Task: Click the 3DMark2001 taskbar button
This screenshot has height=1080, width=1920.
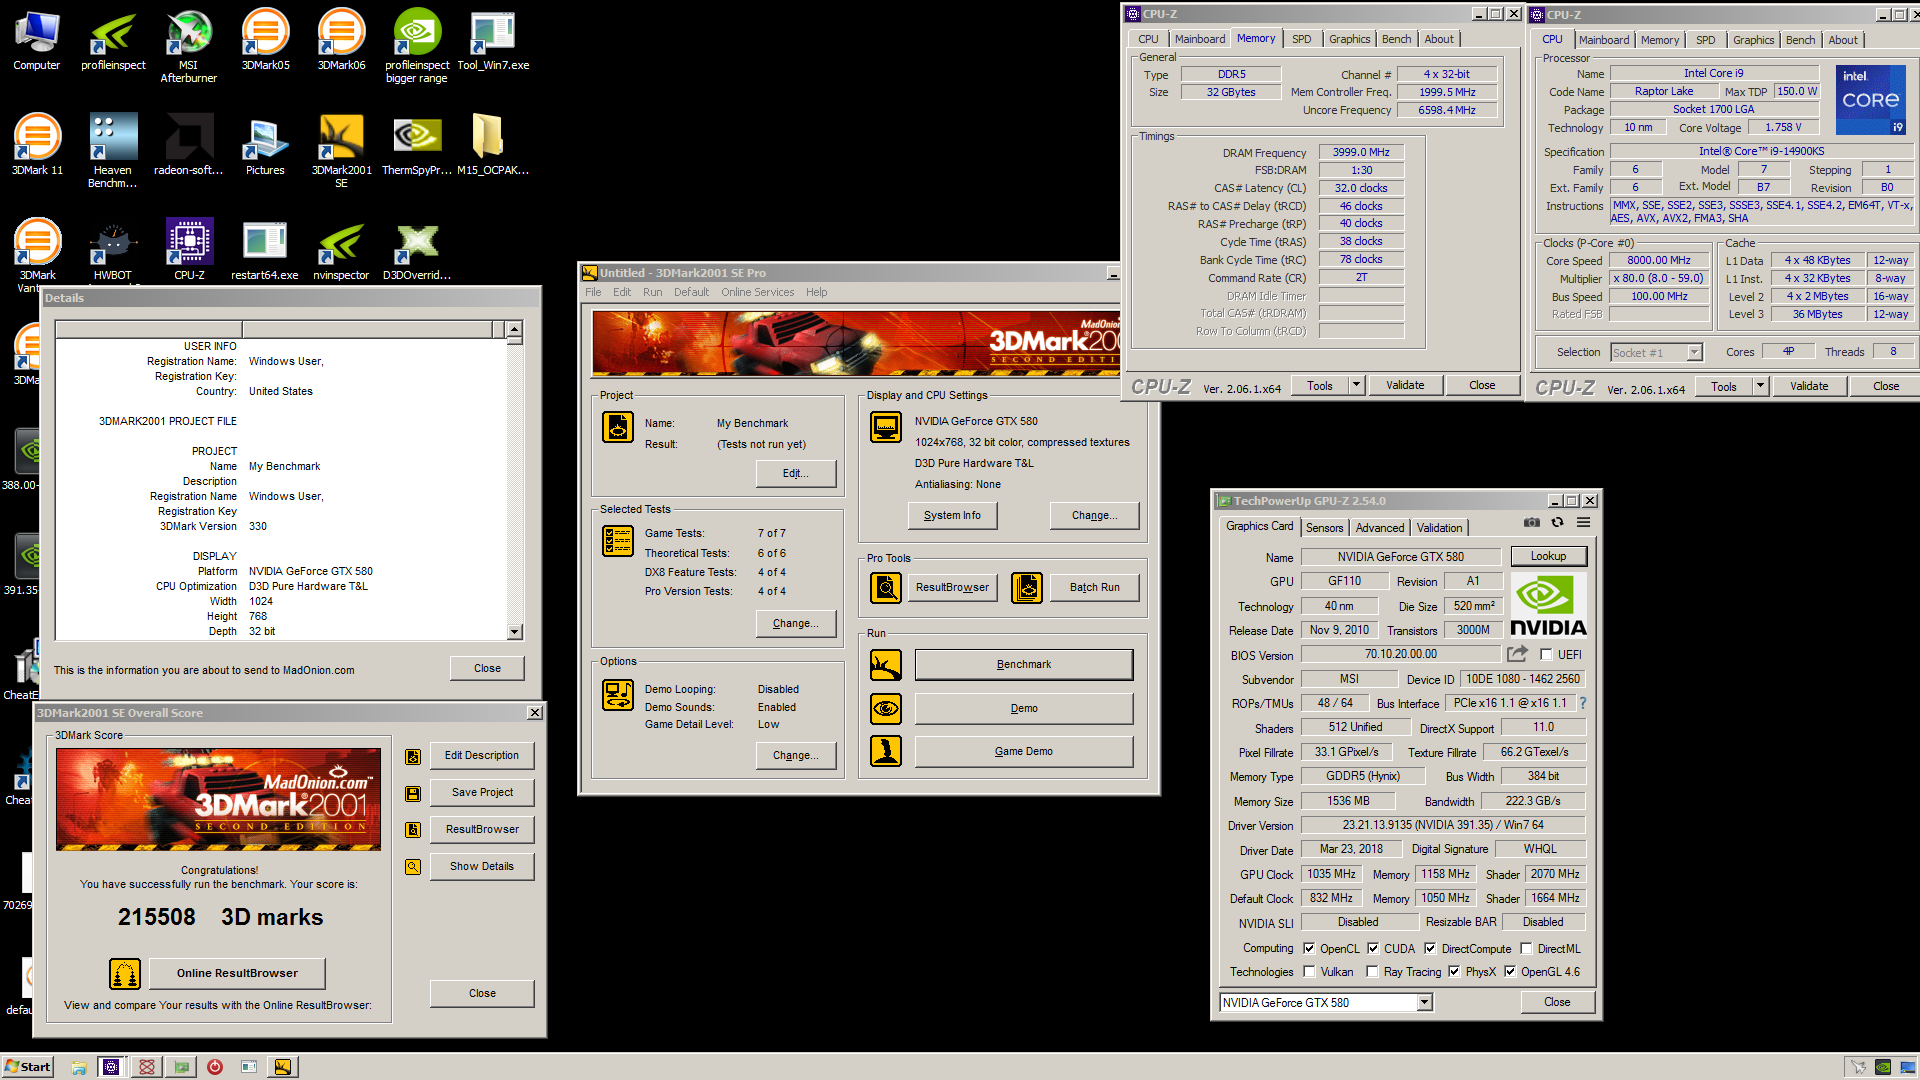Action: pos(283,1067)
